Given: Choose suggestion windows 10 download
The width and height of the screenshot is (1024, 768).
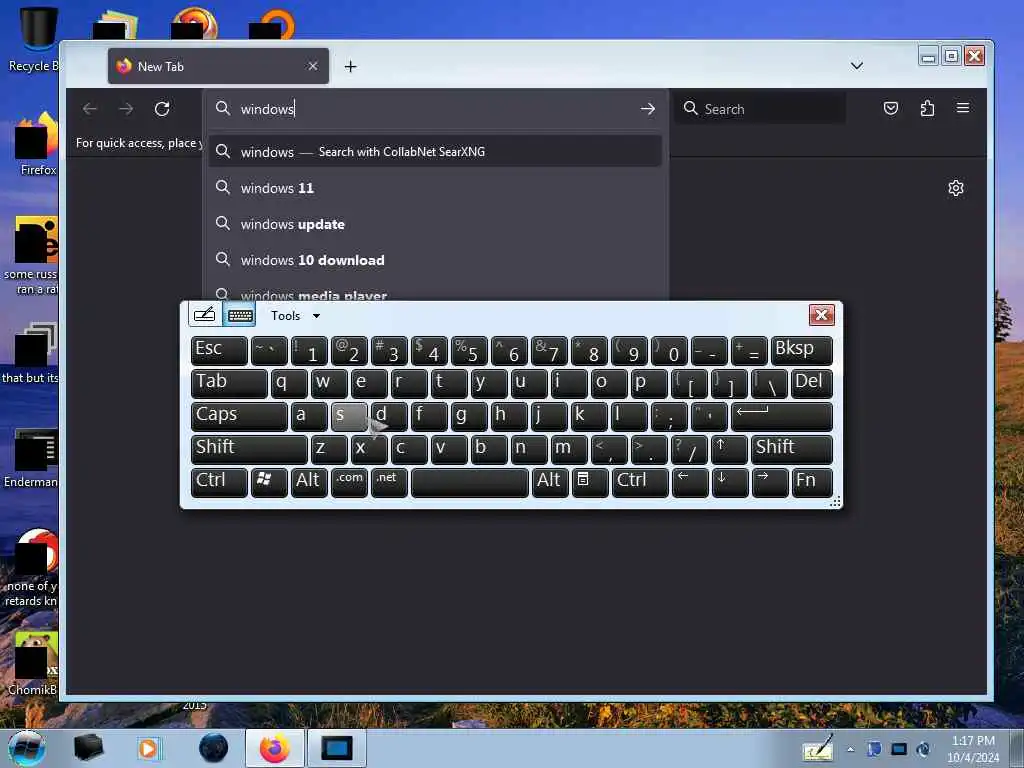Looking at the screenshot, I should 436,260.
